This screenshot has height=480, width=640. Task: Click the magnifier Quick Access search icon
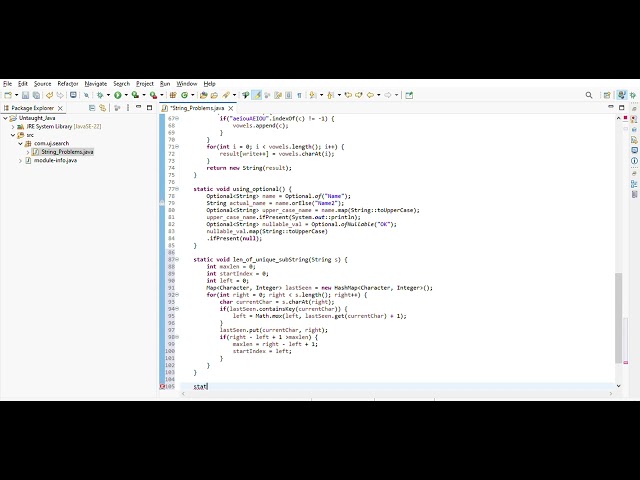point(589,95)
